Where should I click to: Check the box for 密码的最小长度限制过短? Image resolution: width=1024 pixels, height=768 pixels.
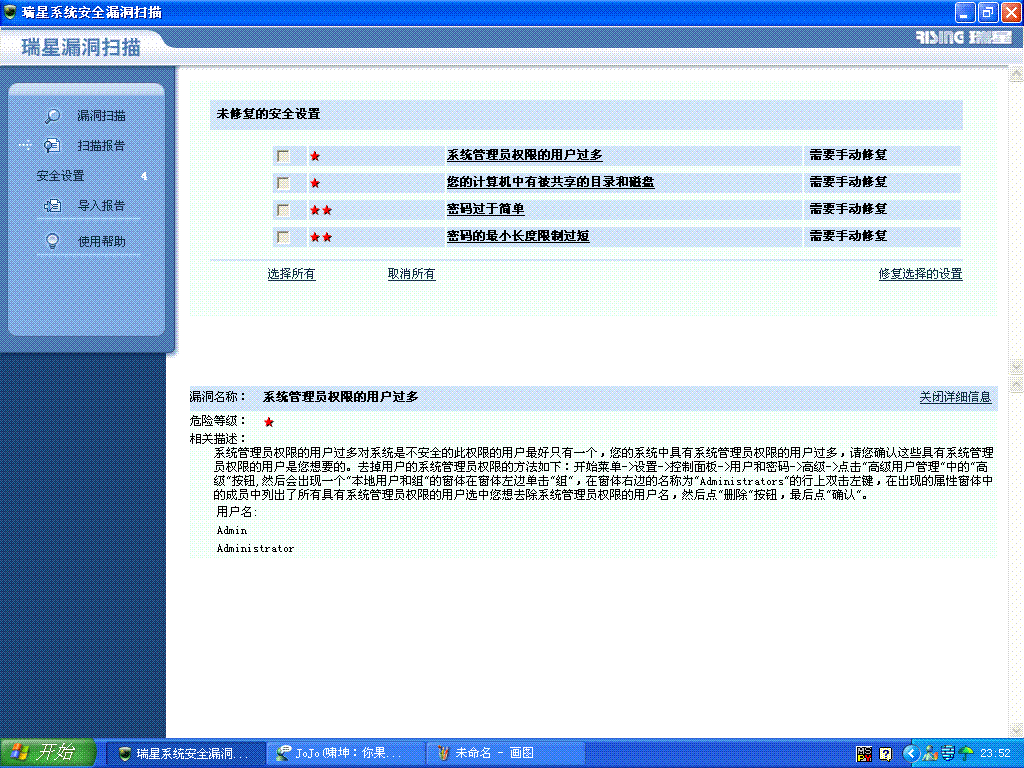(283, 237)
